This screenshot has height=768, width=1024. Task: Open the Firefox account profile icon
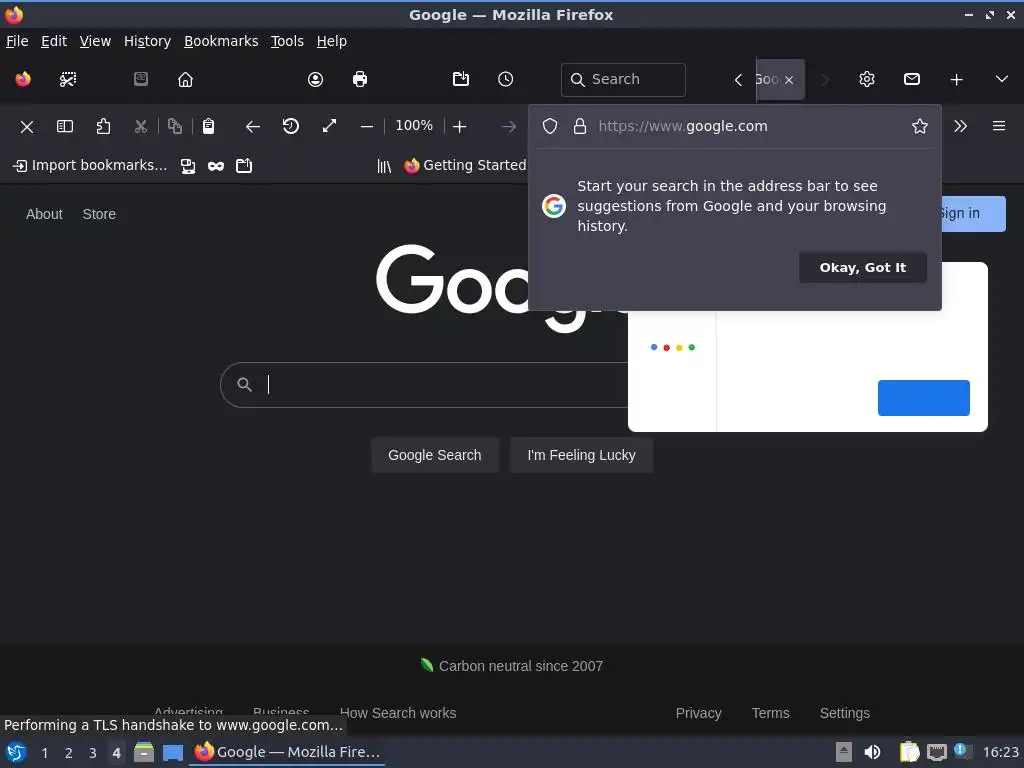pos(315,79)
